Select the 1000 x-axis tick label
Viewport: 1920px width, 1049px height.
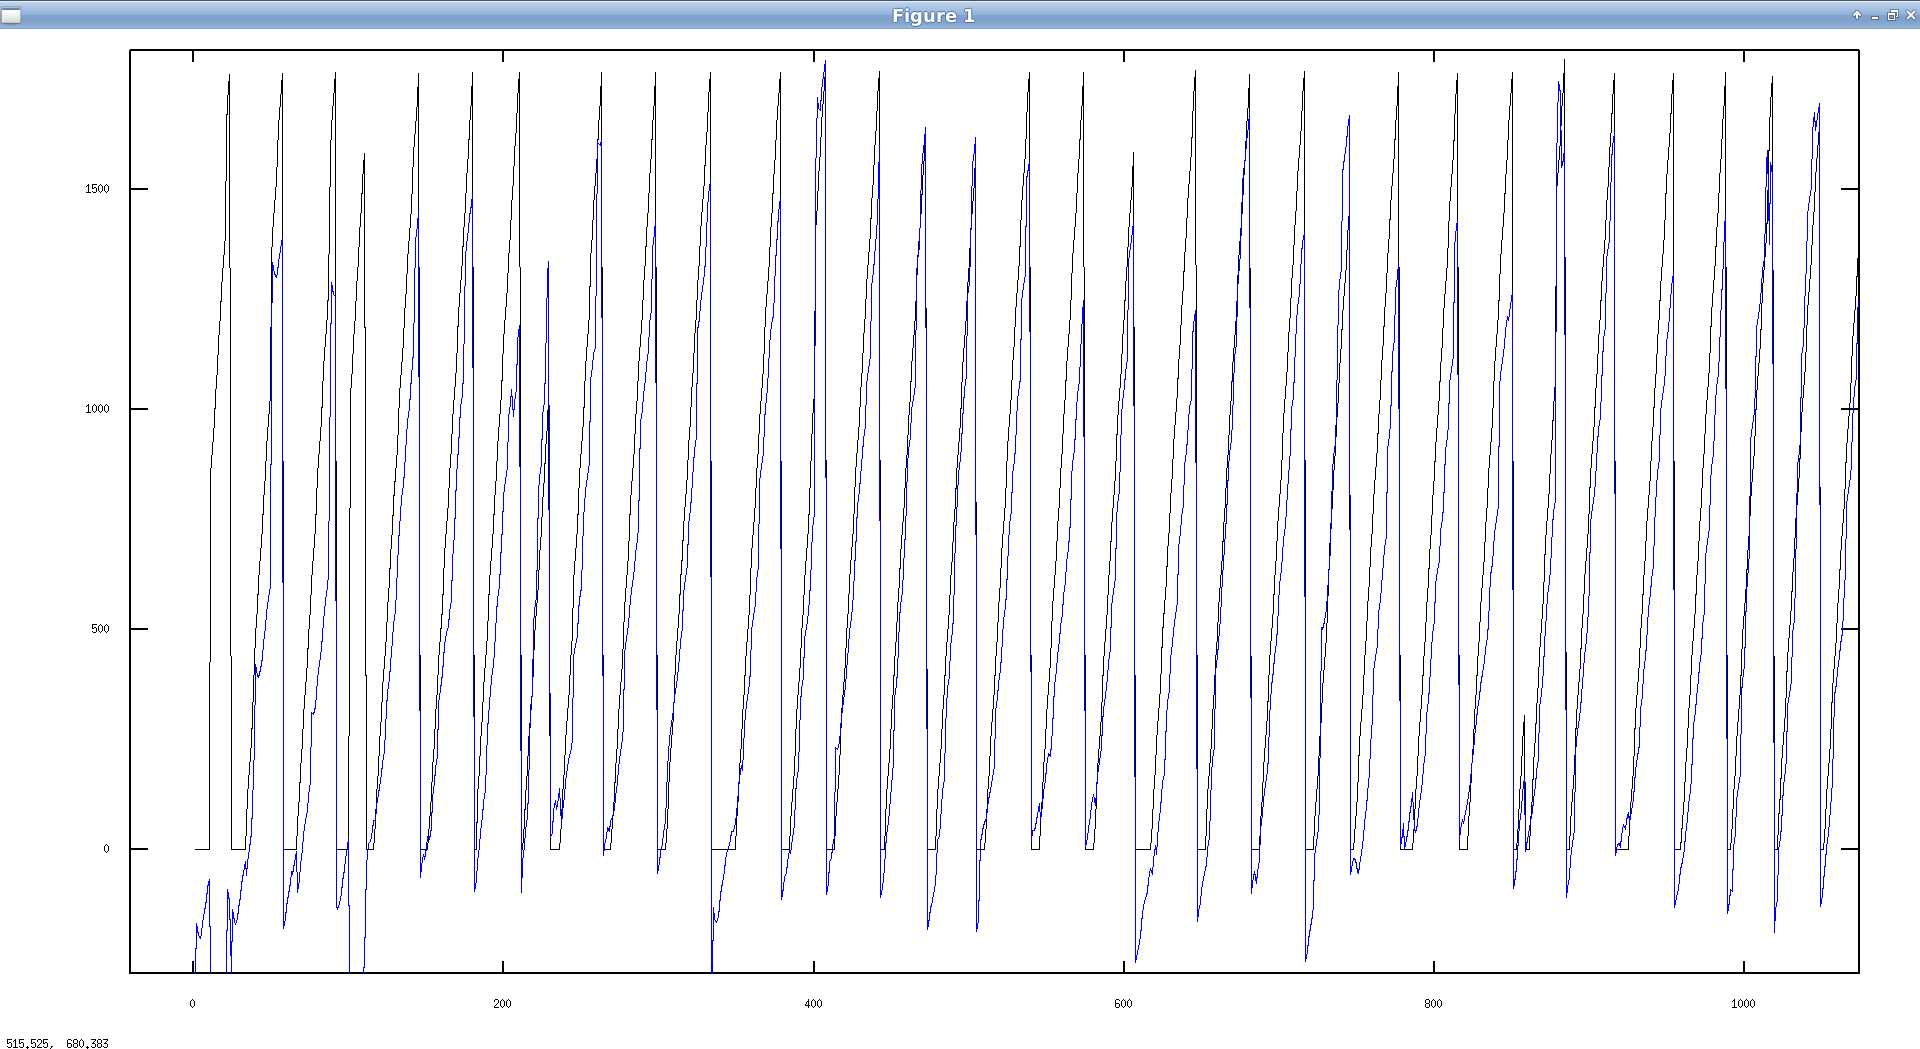1744,1004
